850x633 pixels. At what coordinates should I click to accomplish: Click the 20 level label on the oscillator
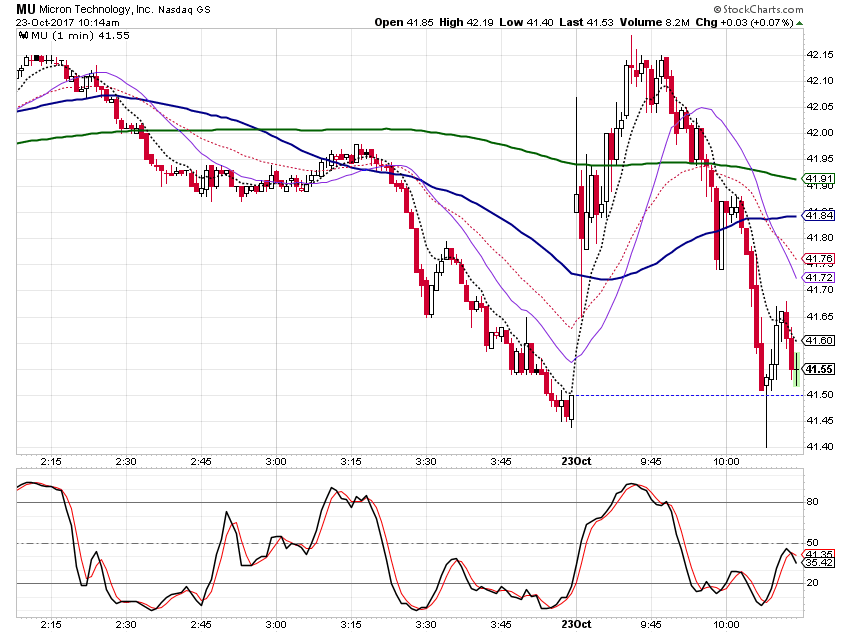click(x=813, y=583)
